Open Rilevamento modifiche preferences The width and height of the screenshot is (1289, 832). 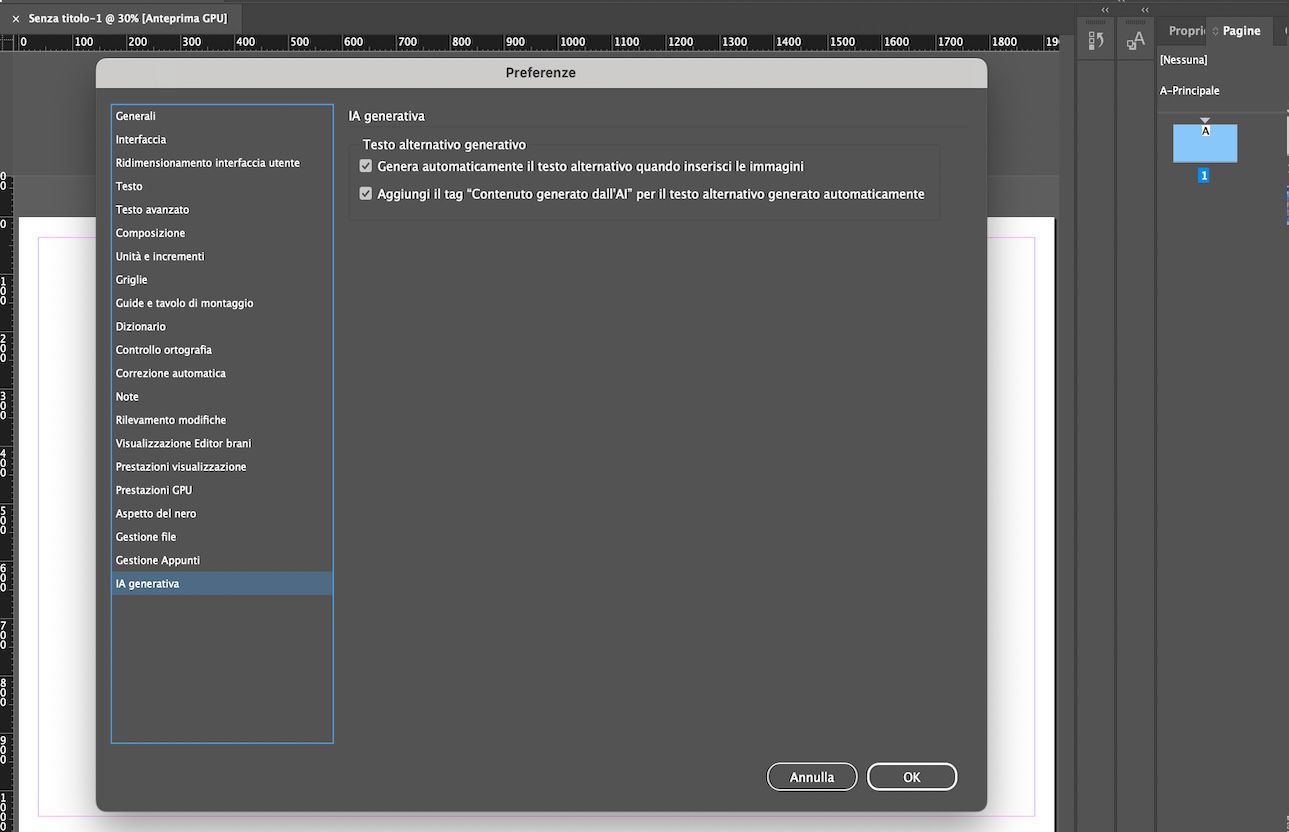click(222, 420)
